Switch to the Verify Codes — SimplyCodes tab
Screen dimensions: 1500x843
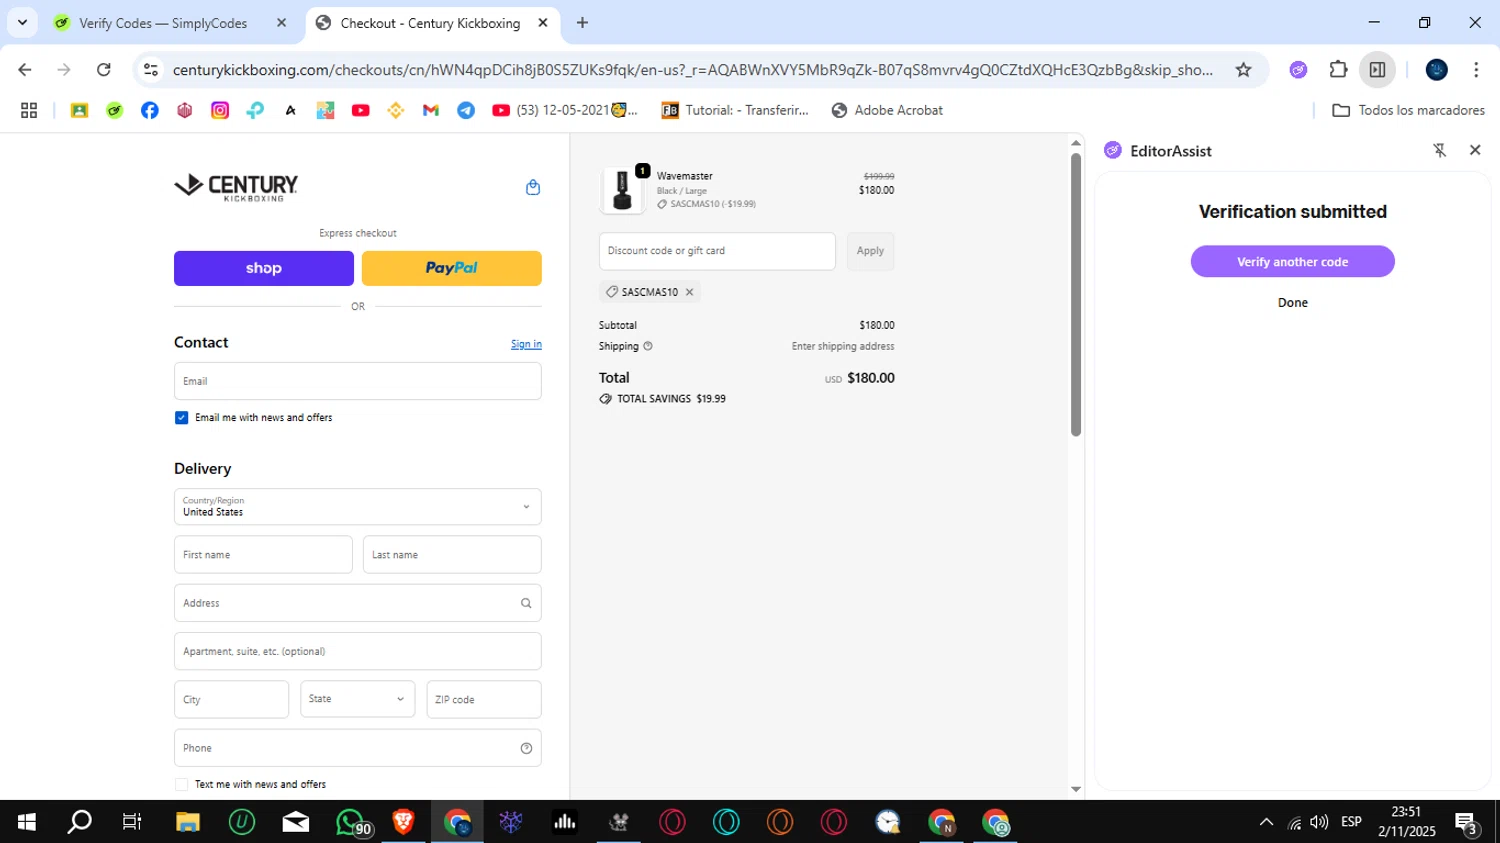[163, 23]
